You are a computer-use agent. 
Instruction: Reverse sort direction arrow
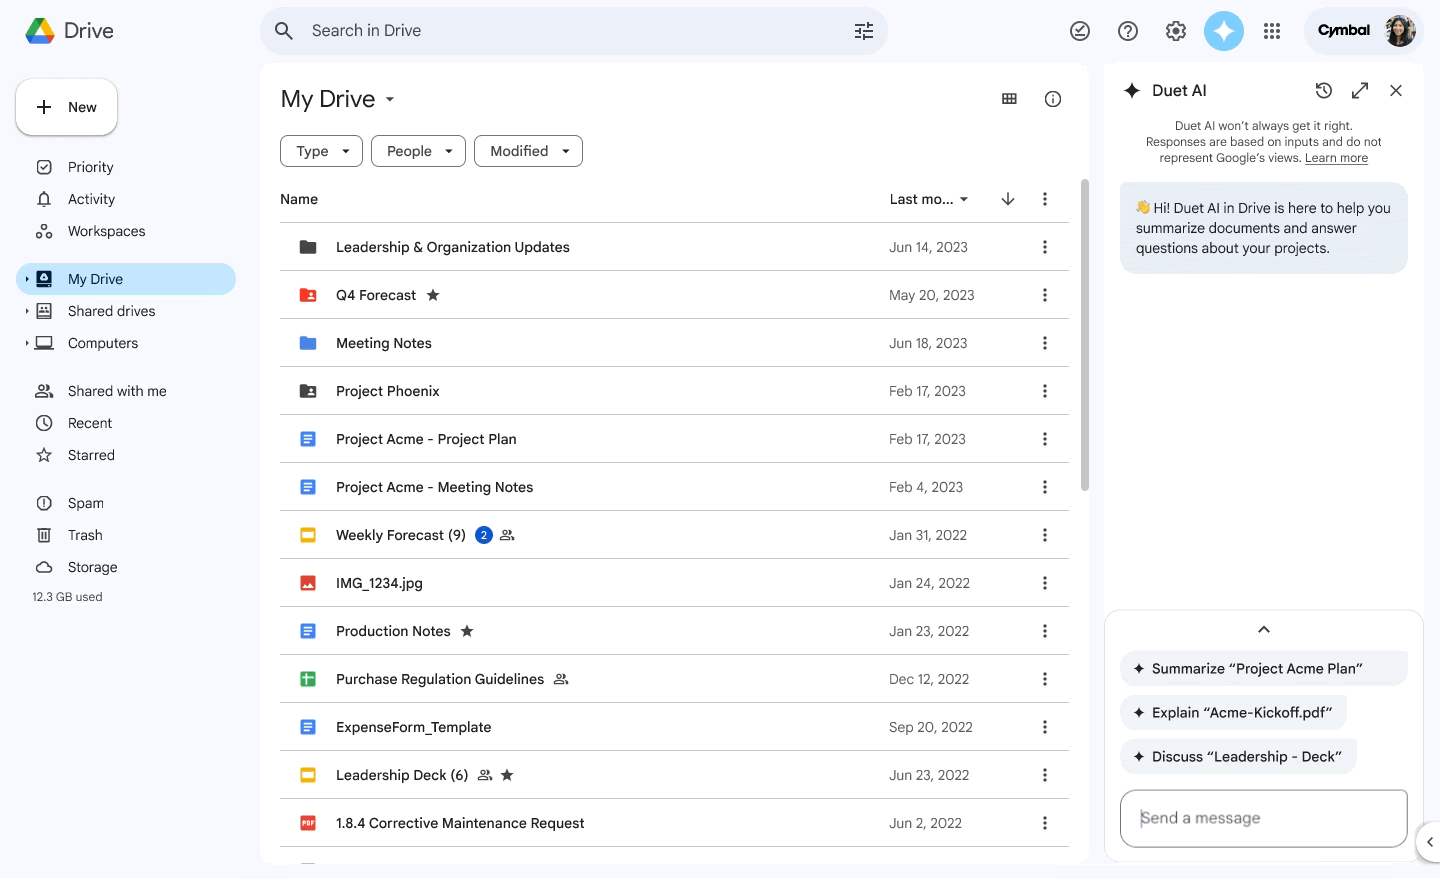click(x=1008, y=199)
